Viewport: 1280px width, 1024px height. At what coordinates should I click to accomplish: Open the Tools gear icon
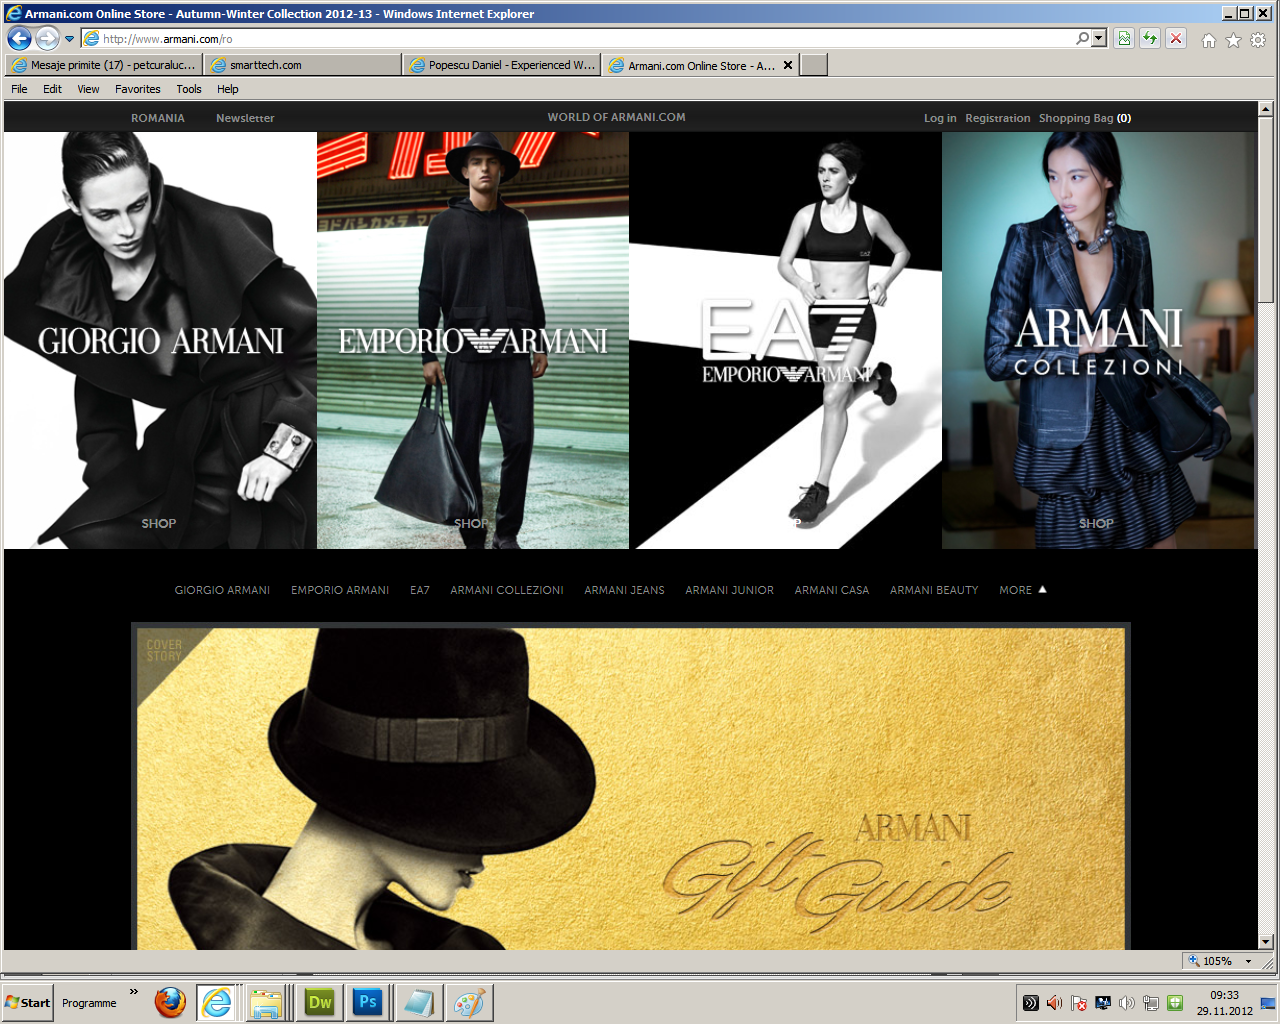(x=1258, y=40)
